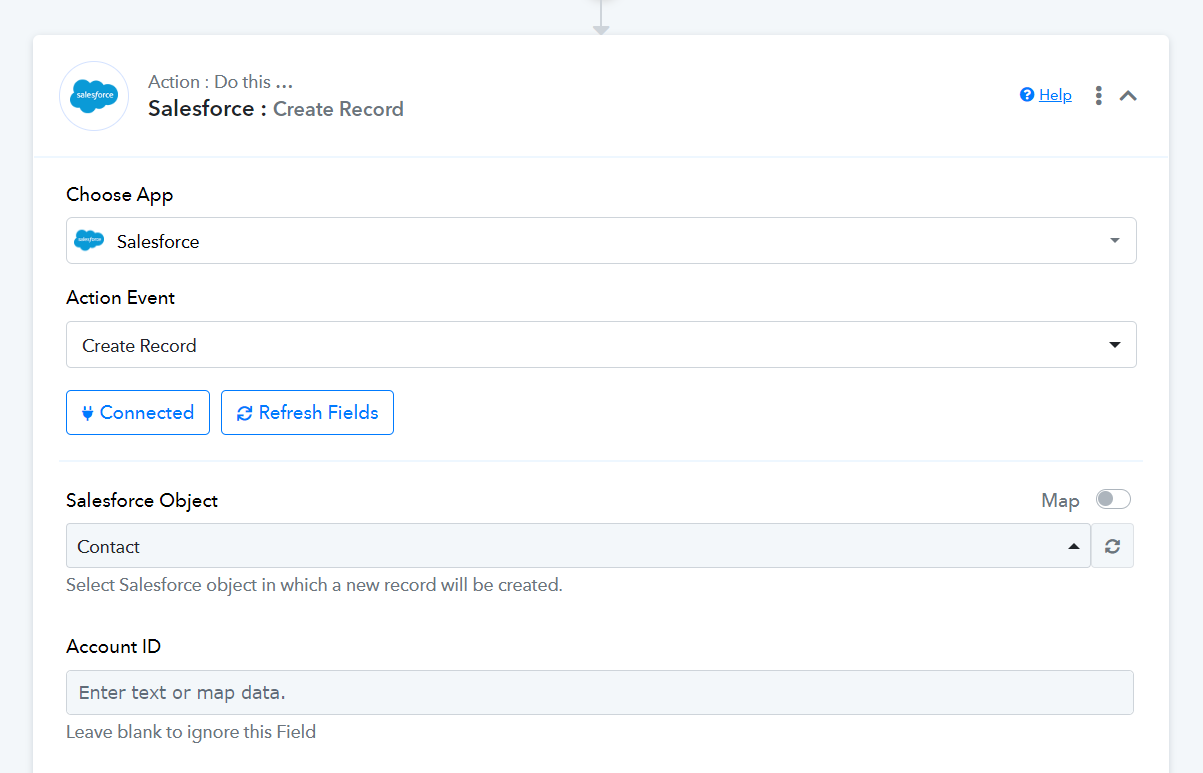
Task: Select the Salesforce text in Choose App
Action: (x=158, y=241)
